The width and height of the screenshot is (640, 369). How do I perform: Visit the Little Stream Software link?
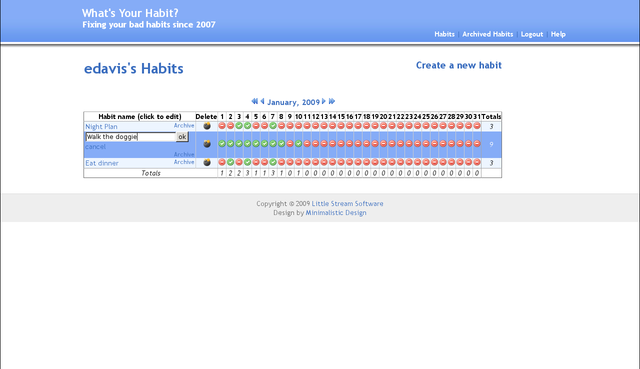pos(347,204)
